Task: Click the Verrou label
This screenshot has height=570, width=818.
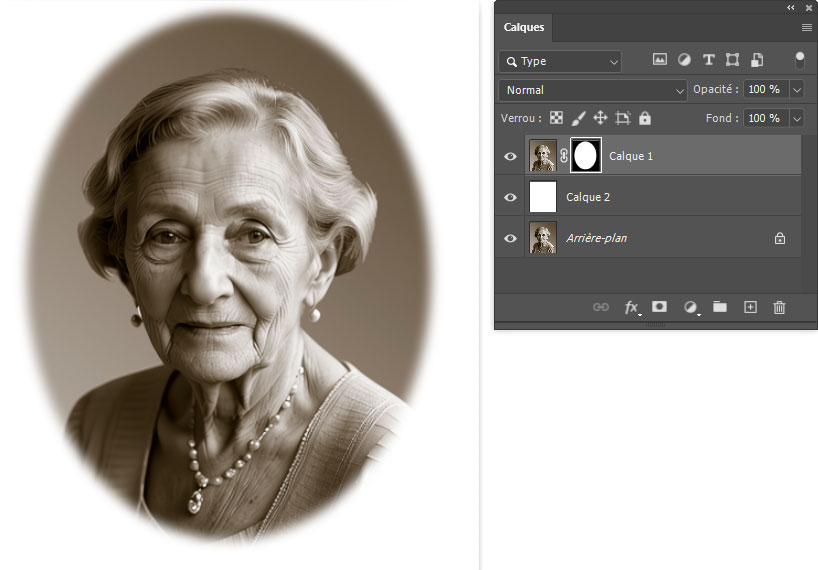Action: [521, 118]
